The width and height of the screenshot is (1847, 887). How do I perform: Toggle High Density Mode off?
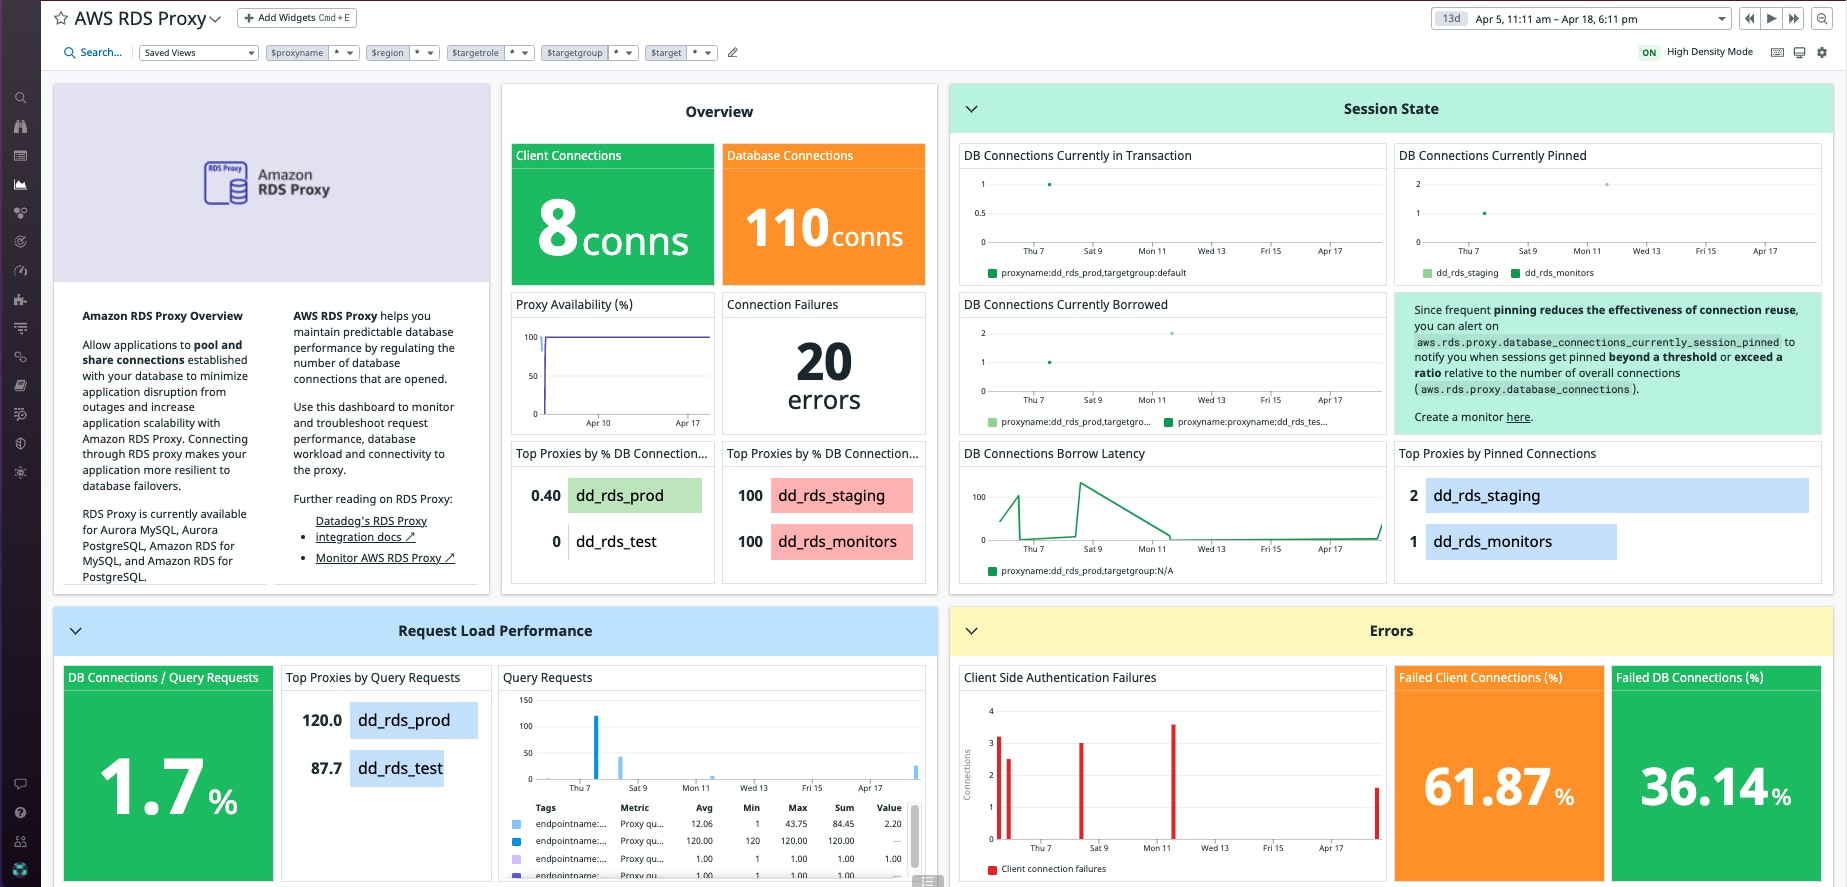(x=1649, y=53)
